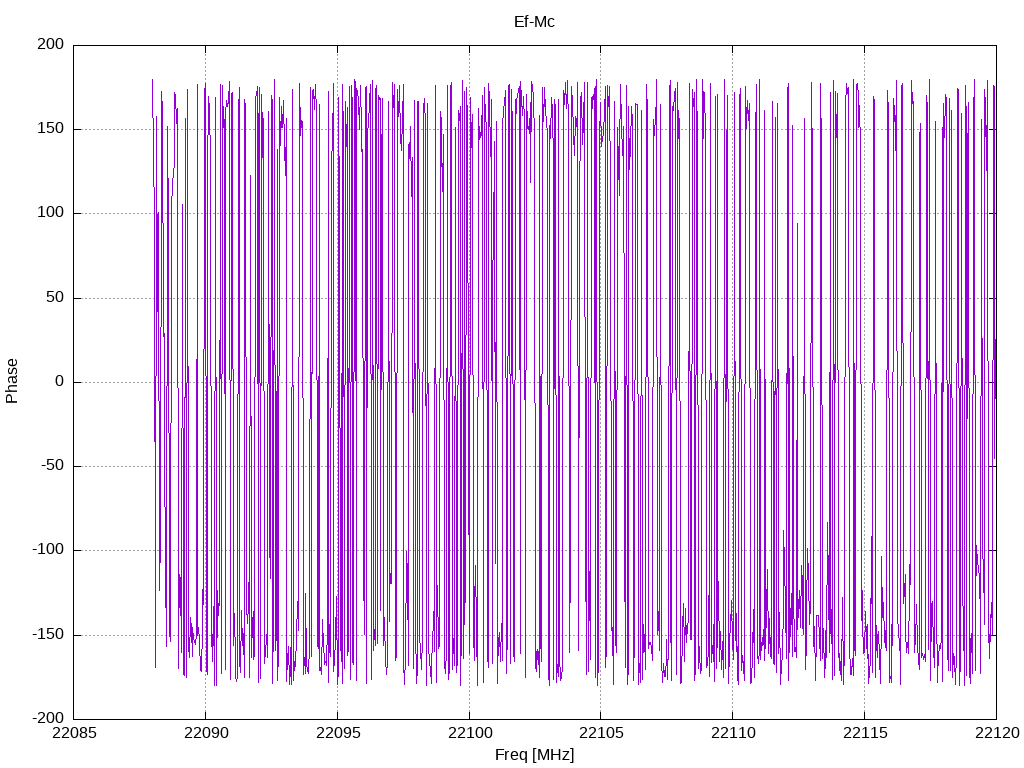Click y-axis tick label 100

coord(51,213)
